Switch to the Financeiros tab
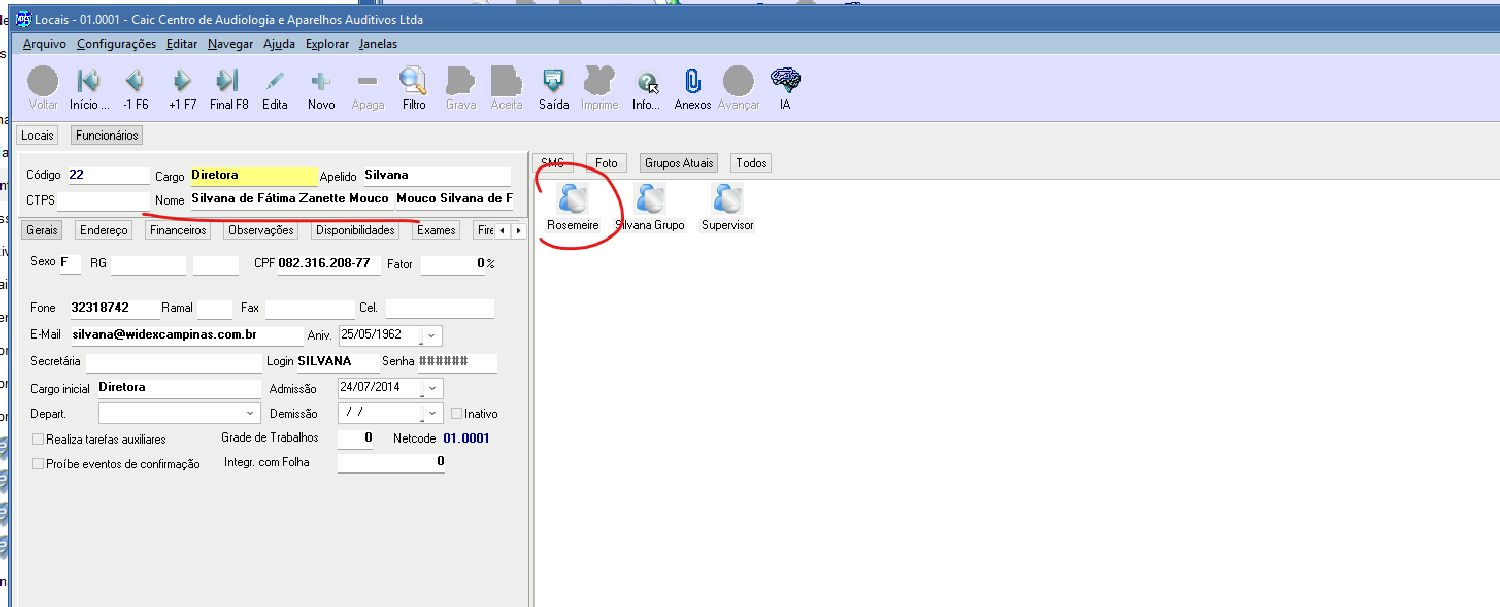 pyautogui.click(x=178, y=230)
